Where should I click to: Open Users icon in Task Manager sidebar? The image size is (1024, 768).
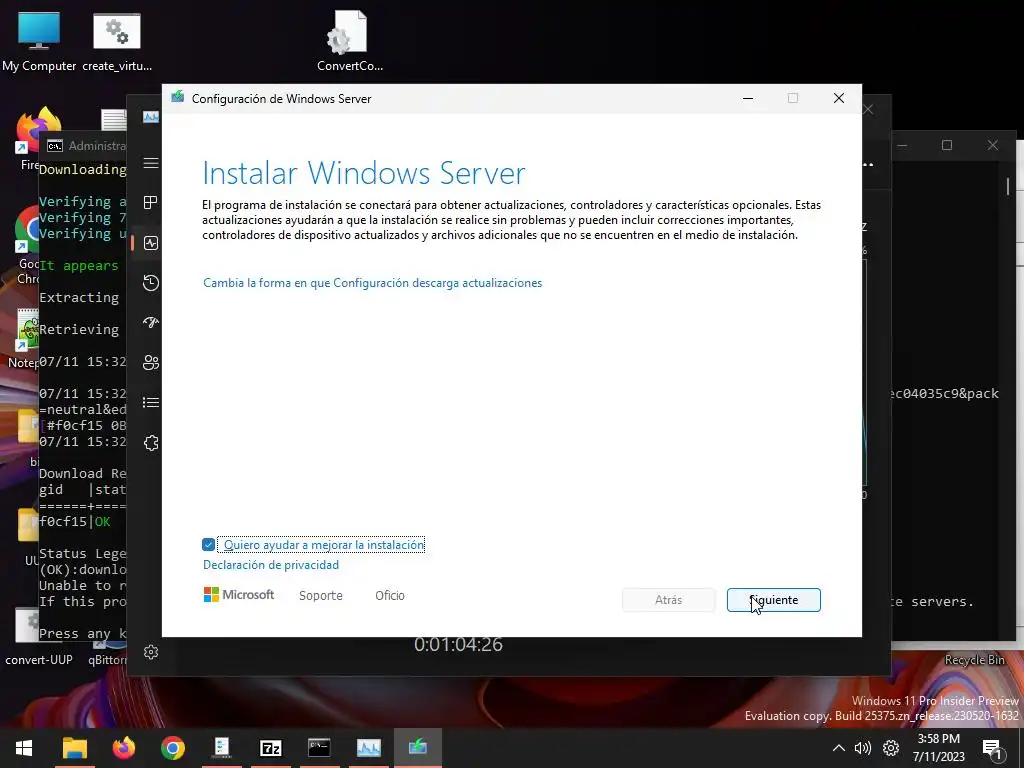(x=151, y=362)
